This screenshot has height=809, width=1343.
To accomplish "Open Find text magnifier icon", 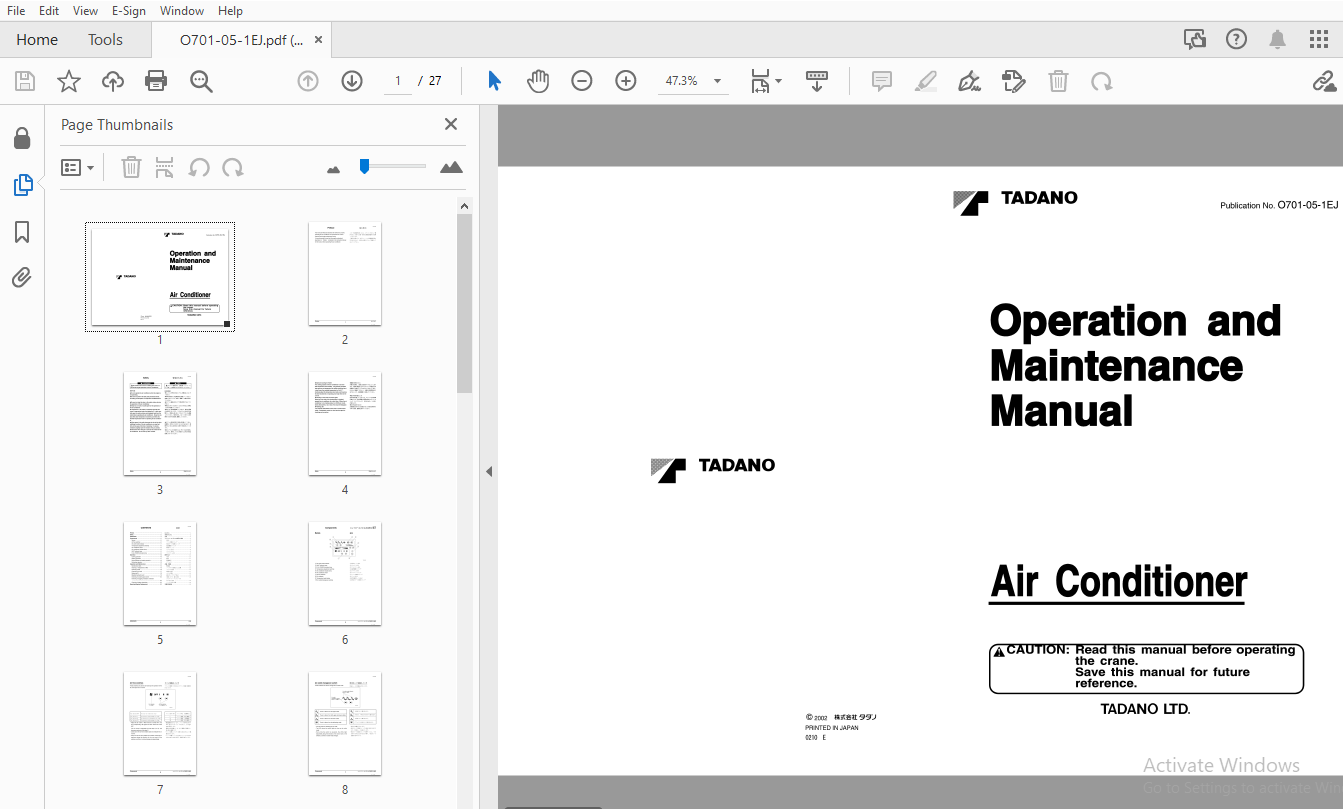I will pyautogui.click(x=201, y=81).
